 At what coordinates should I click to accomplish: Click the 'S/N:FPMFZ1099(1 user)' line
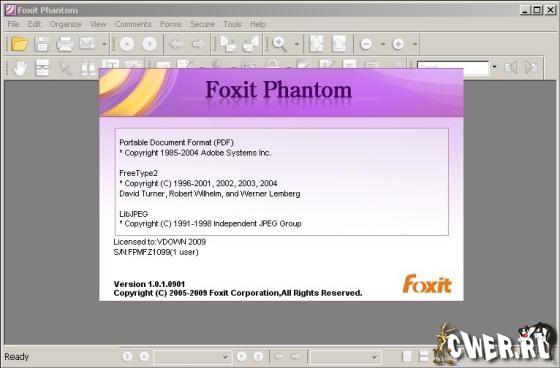point(156,252)
